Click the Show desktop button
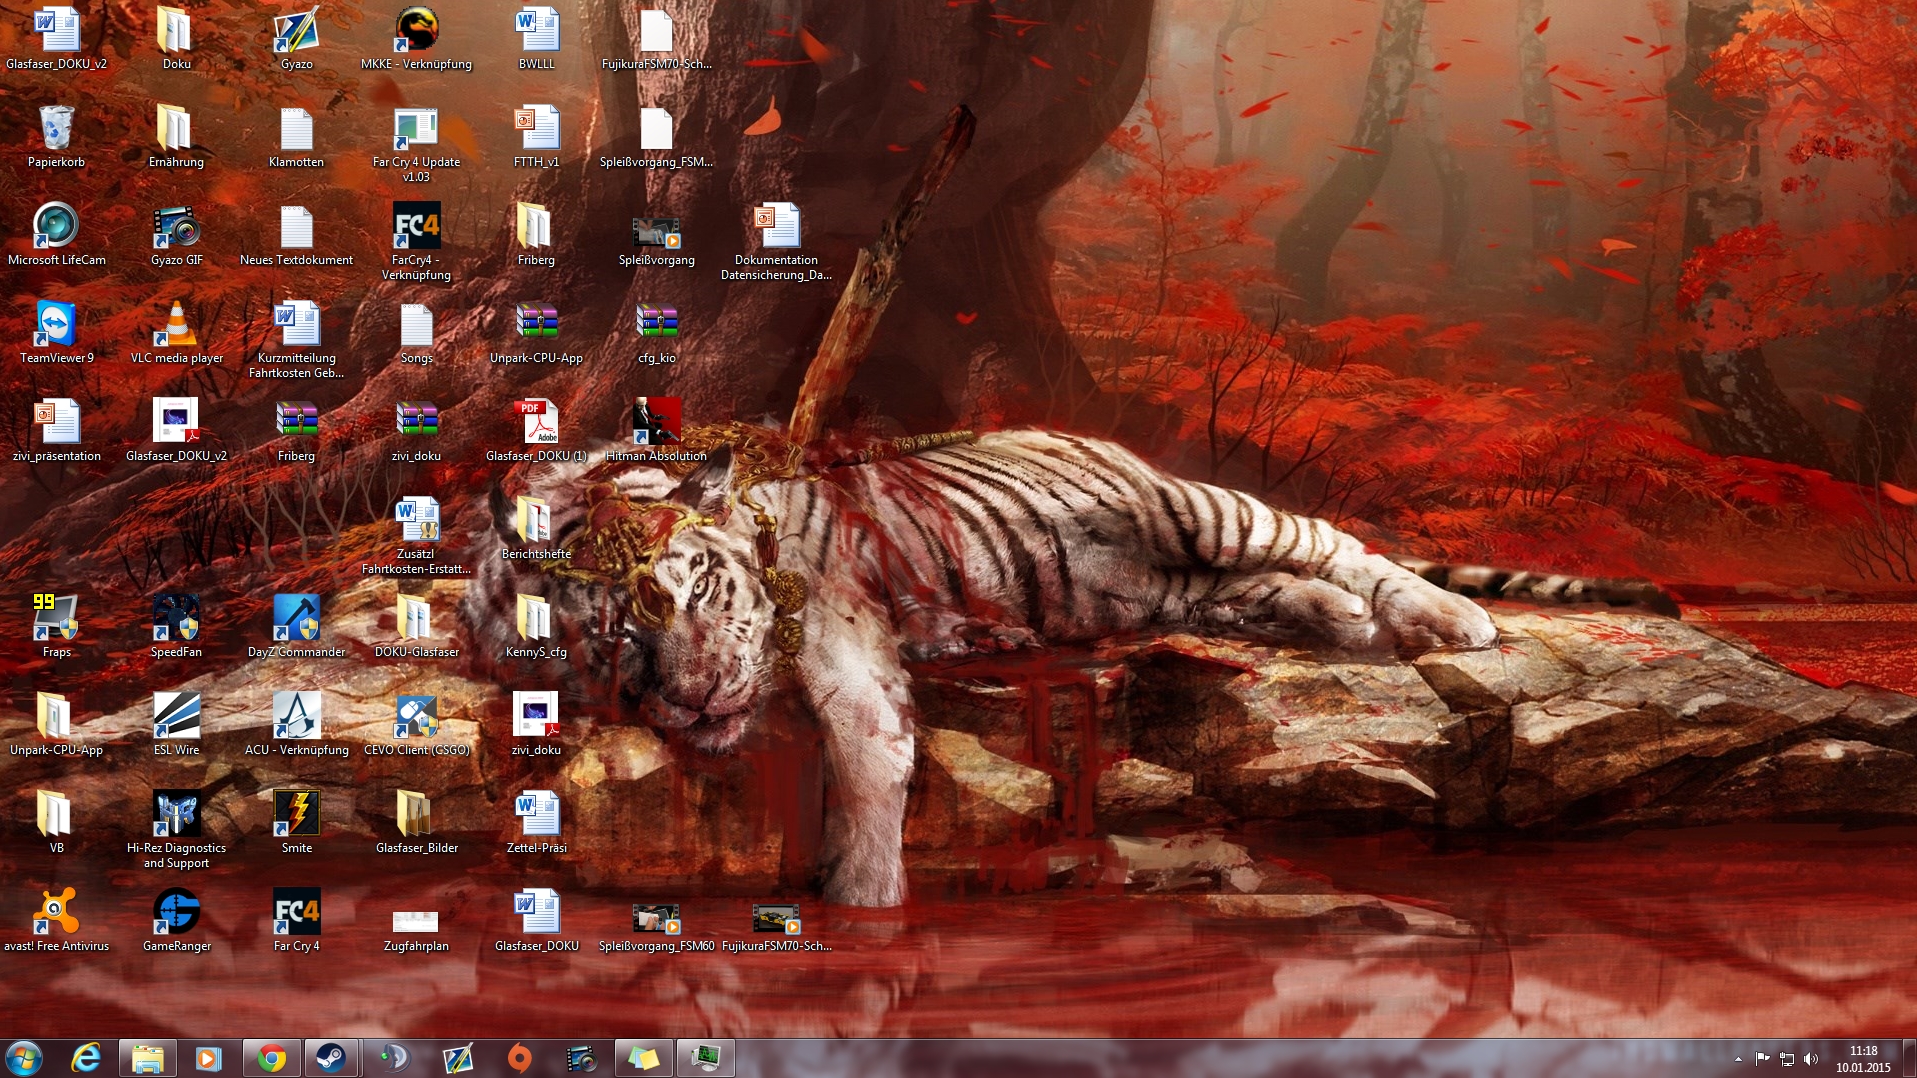Image resolution: width=1917 pixels, height=1078 pixels. [x=1909, y=1058]
